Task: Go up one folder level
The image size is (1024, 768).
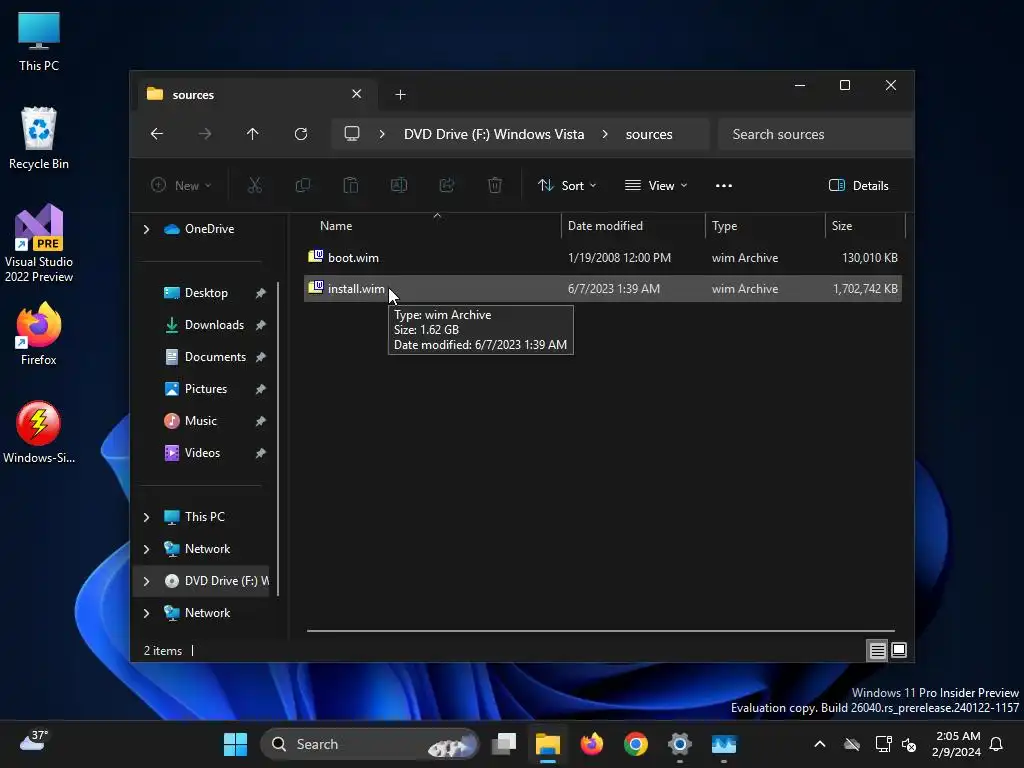Action: (x=253, y=134)
